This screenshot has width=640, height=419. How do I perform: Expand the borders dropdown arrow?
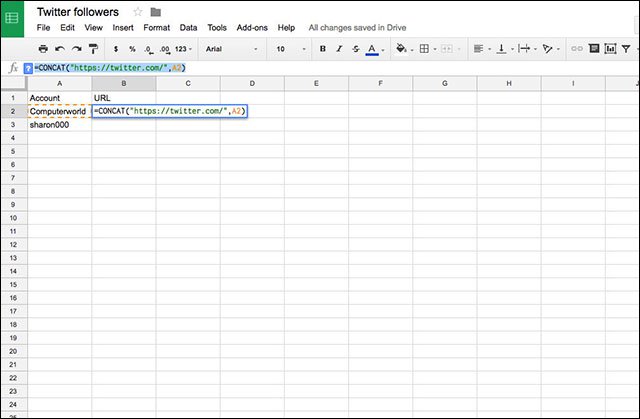(x=435, y=49)
